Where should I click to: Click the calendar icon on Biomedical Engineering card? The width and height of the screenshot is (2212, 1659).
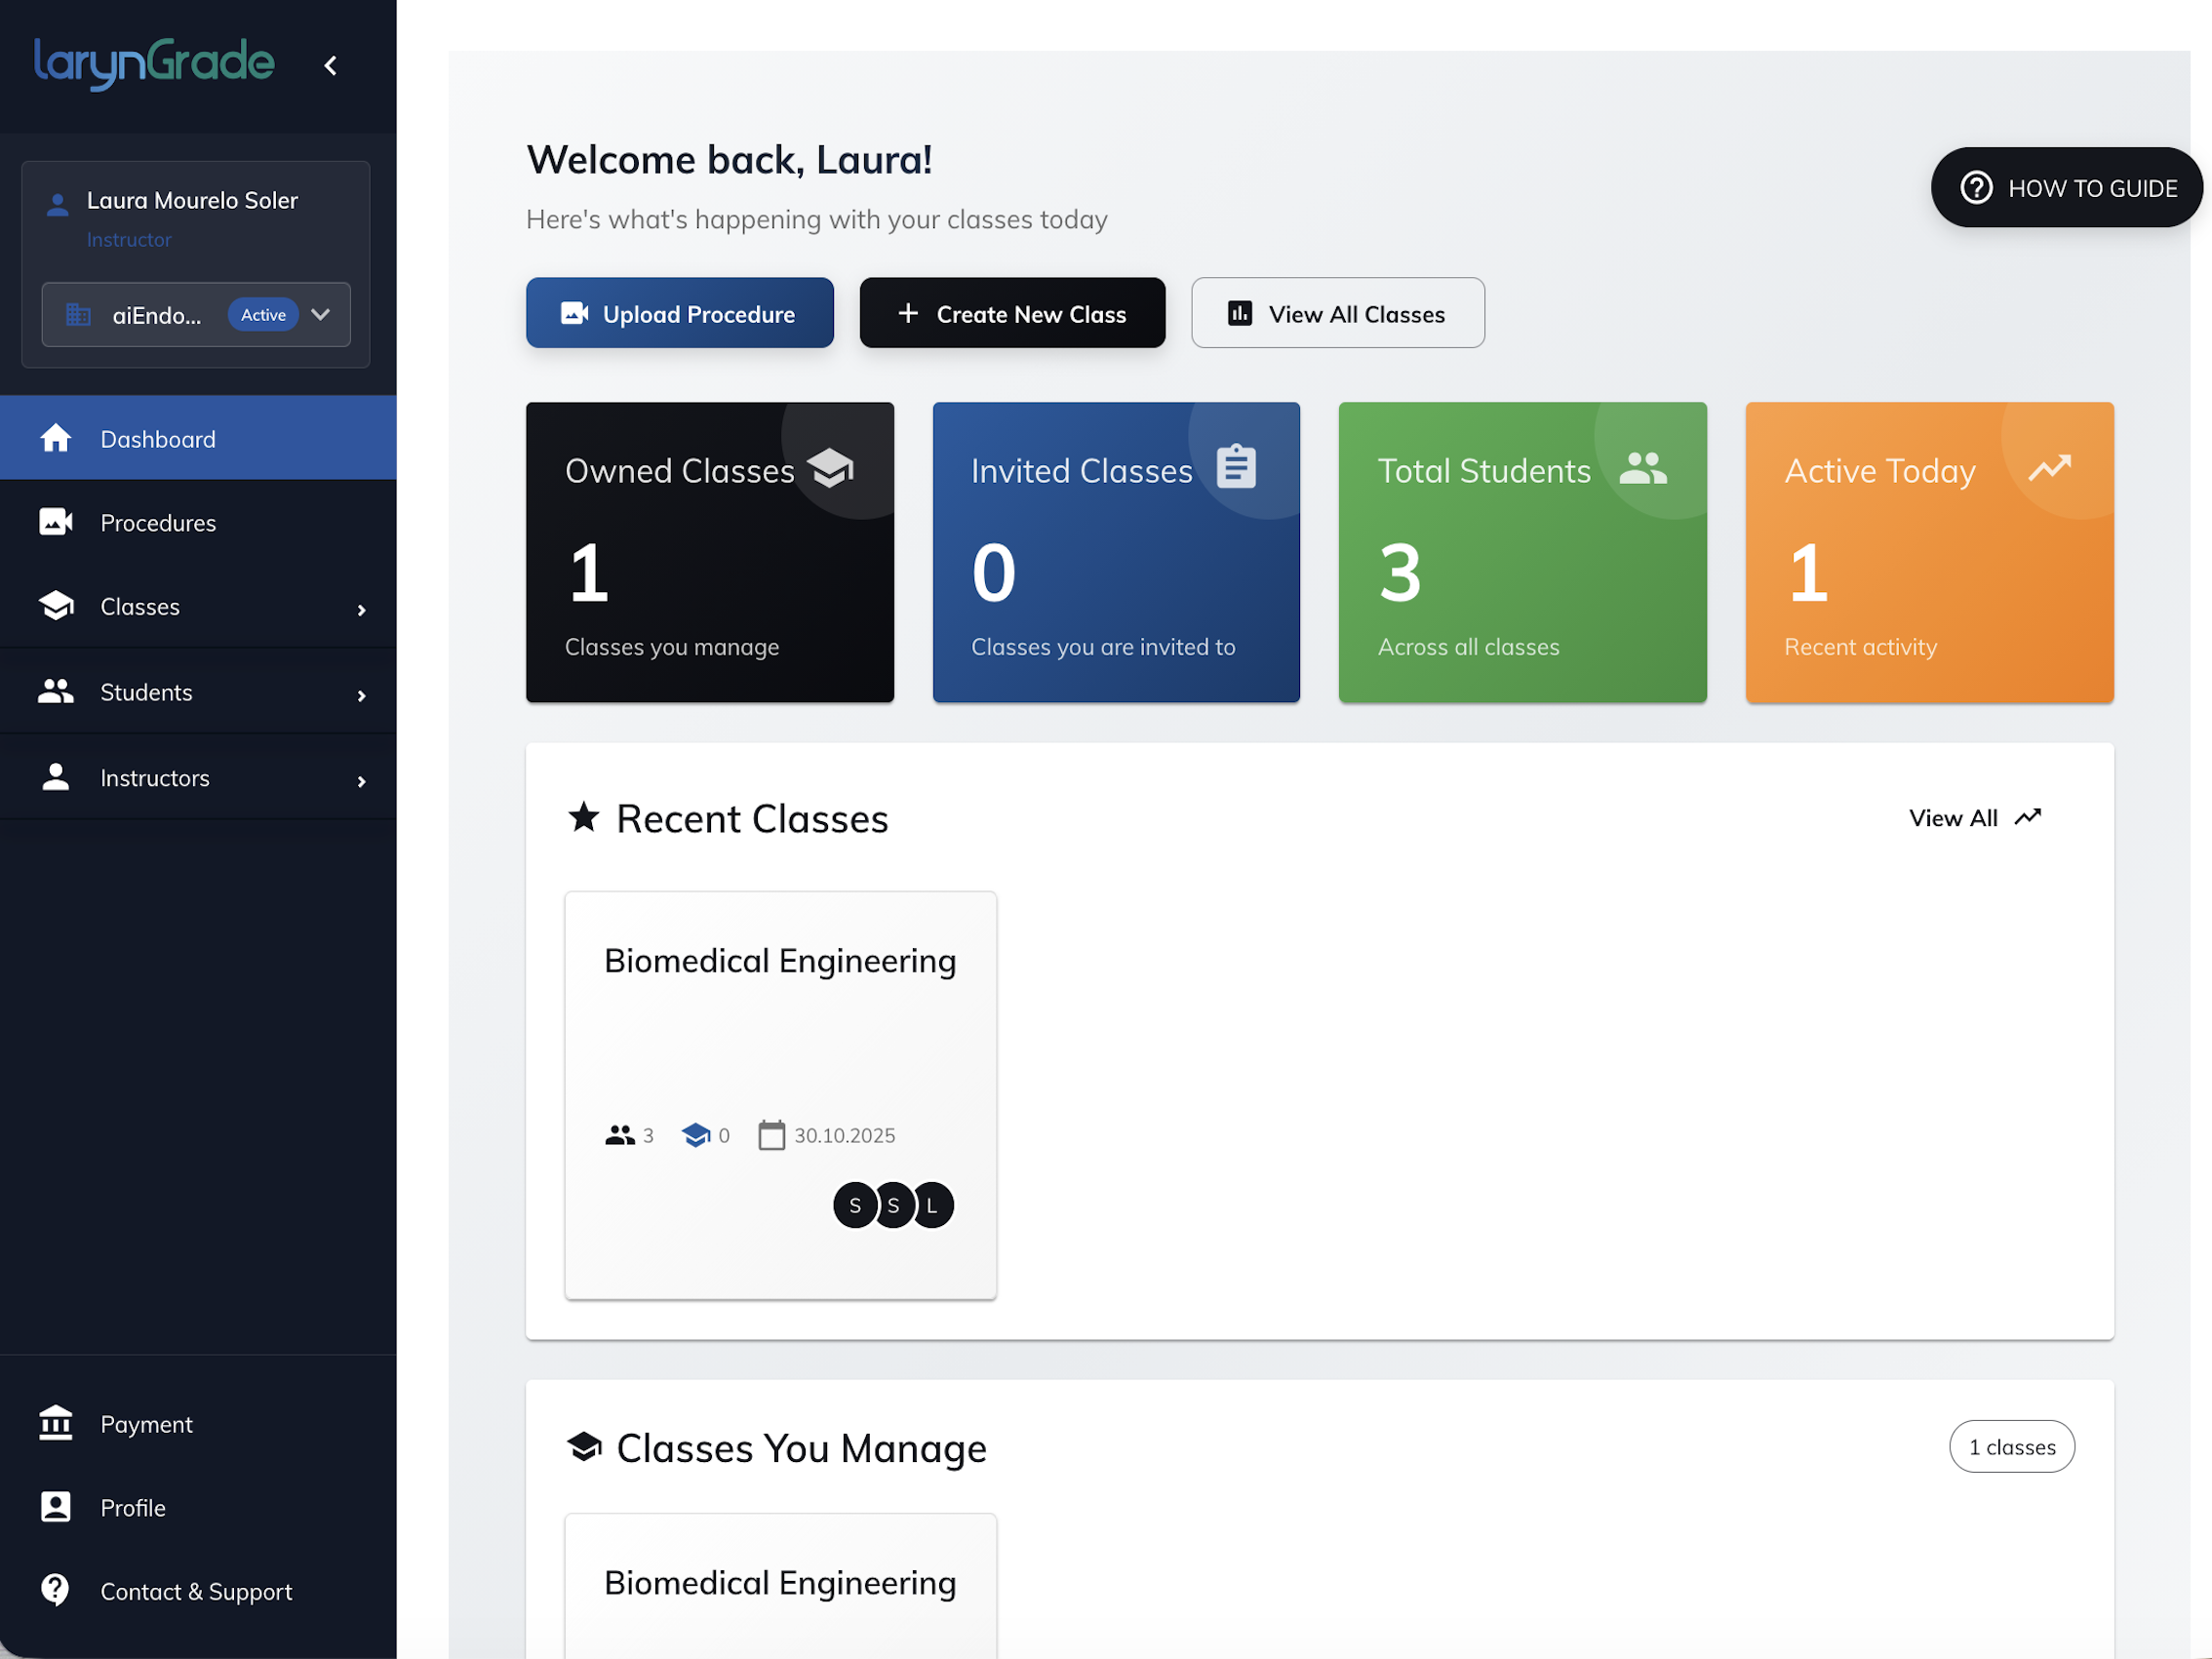771,1135
